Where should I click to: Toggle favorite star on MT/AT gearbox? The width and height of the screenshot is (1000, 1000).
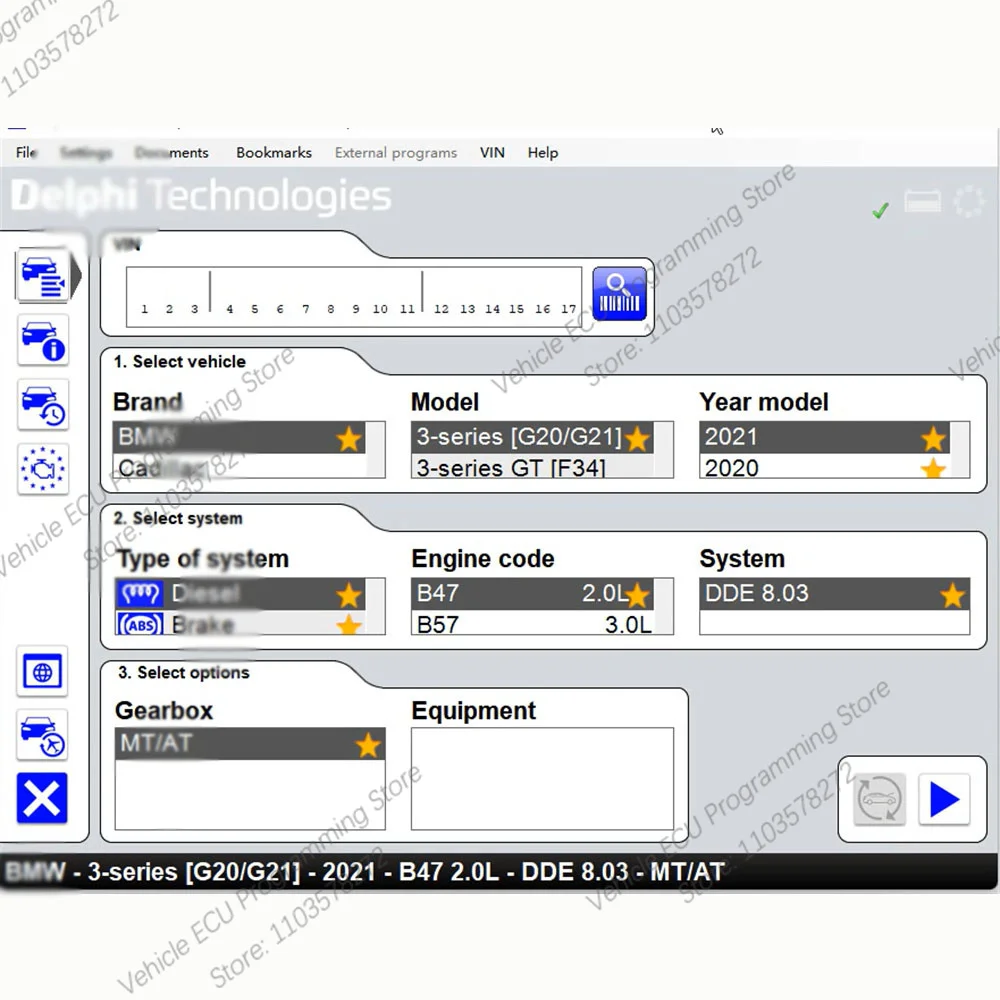pyautogui.click(x=368, y=745)
